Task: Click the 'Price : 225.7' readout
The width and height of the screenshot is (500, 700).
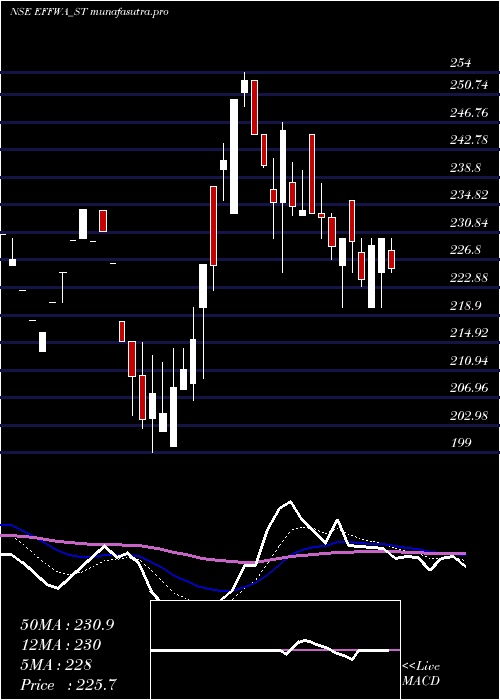Action: point(69,685)
